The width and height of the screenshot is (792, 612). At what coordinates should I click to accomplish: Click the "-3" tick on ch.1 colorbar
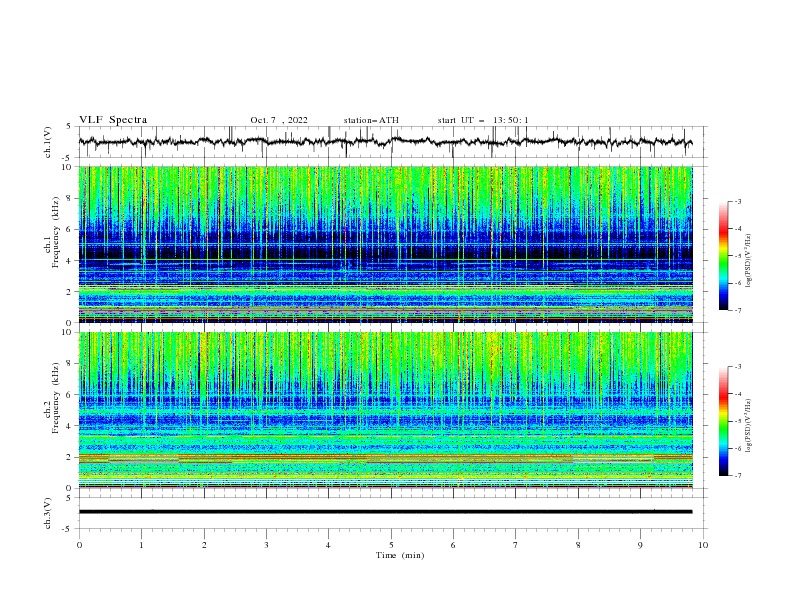(737, 201)
